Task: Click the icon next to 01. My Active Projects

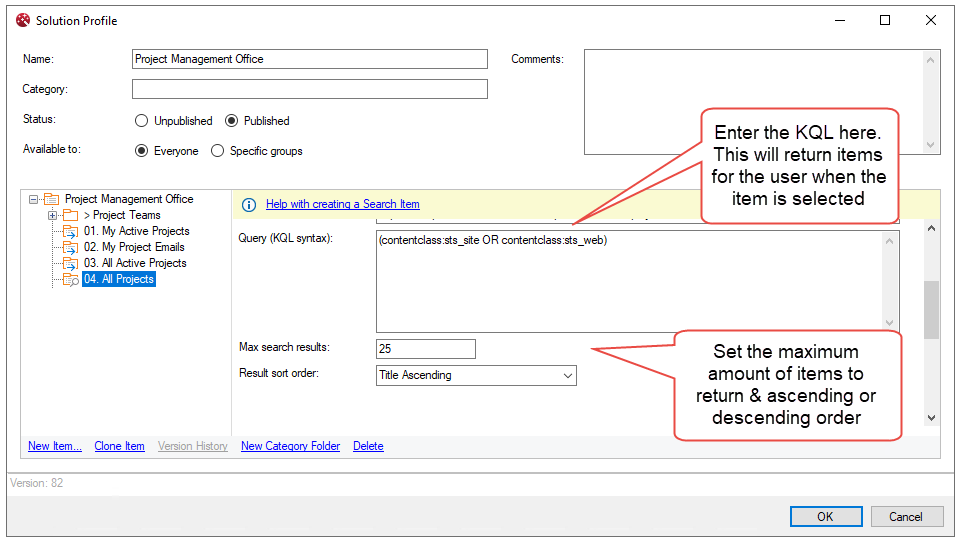Action: pyautogui.click(x=70, y=231)
